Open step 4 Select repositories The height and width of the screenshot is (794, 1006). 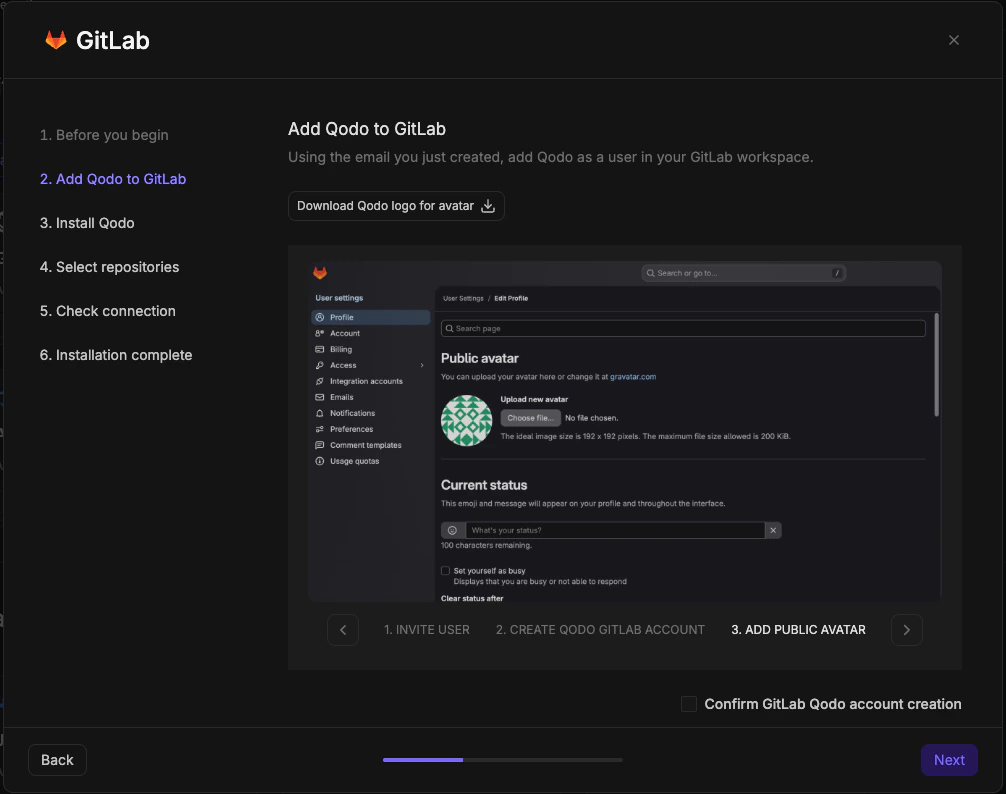109,267
